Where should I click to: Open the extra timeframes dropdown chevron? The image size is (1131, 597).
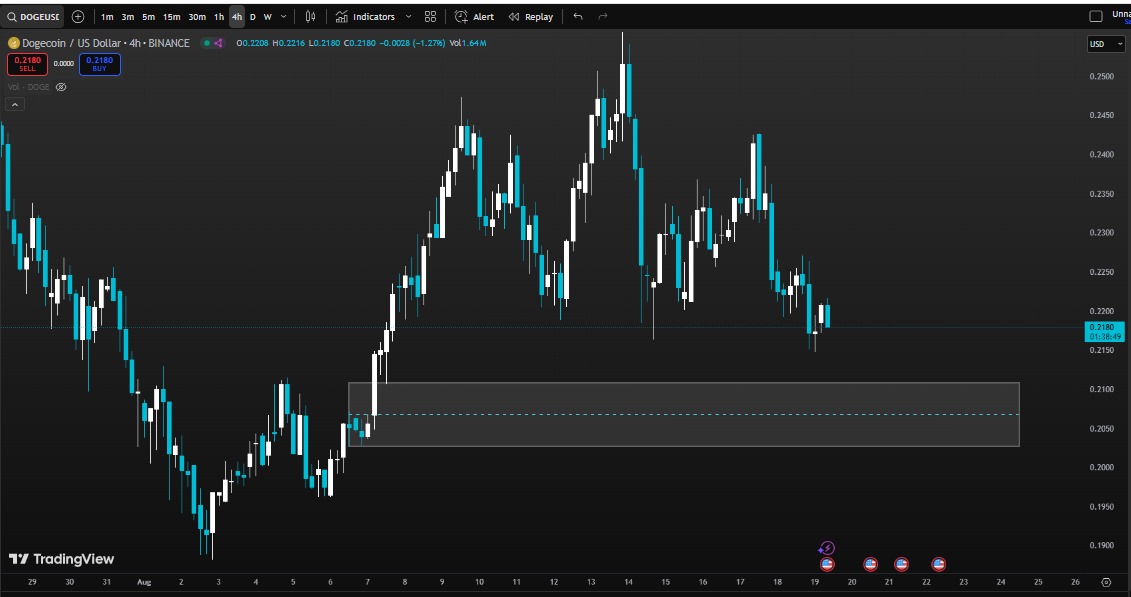282,17
